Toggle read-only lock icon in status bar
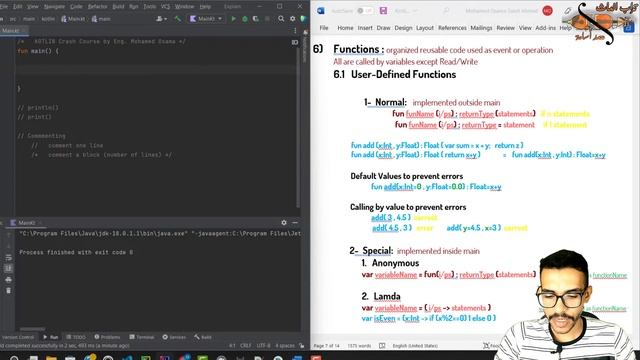 pos(302,346)
